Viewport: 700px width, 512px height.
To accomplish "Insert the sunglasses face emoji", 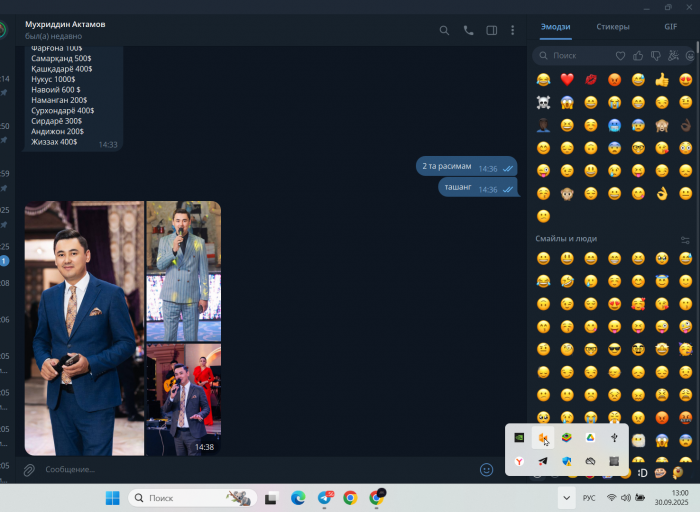I will [x=614, y=349].
